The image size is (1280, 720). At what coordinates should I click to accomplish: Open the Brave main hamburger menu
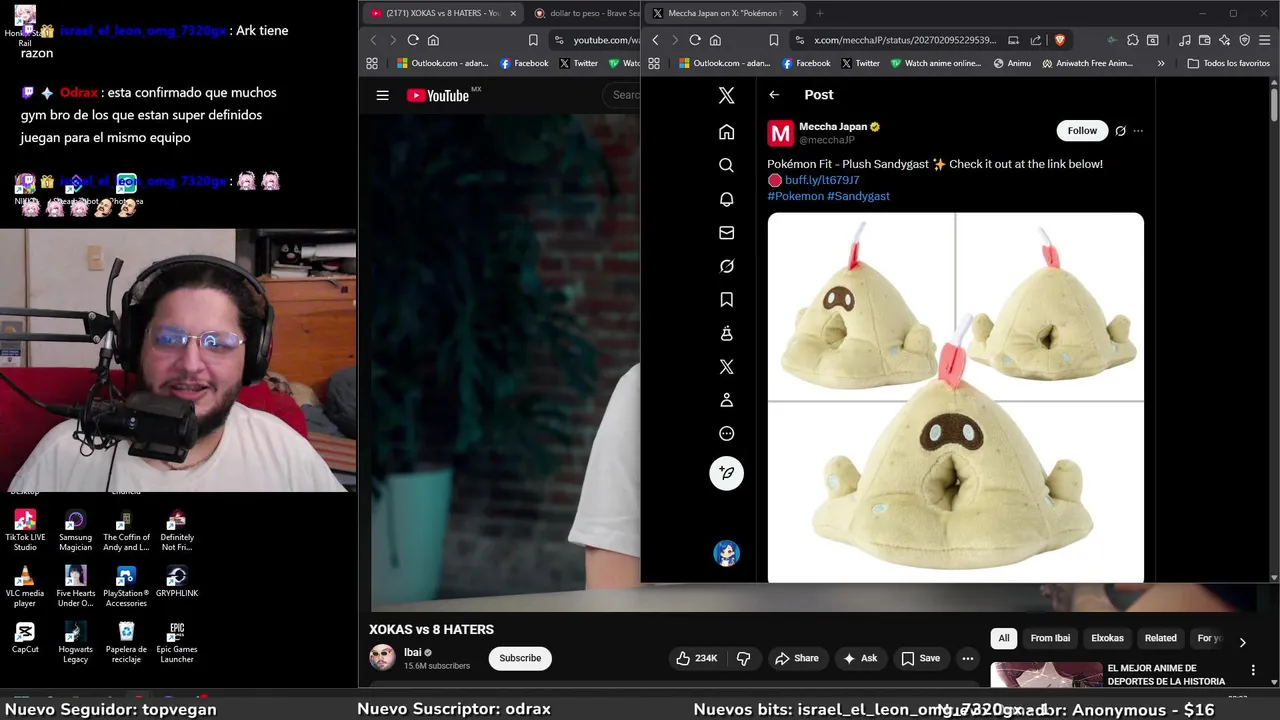click(1265, 40)
